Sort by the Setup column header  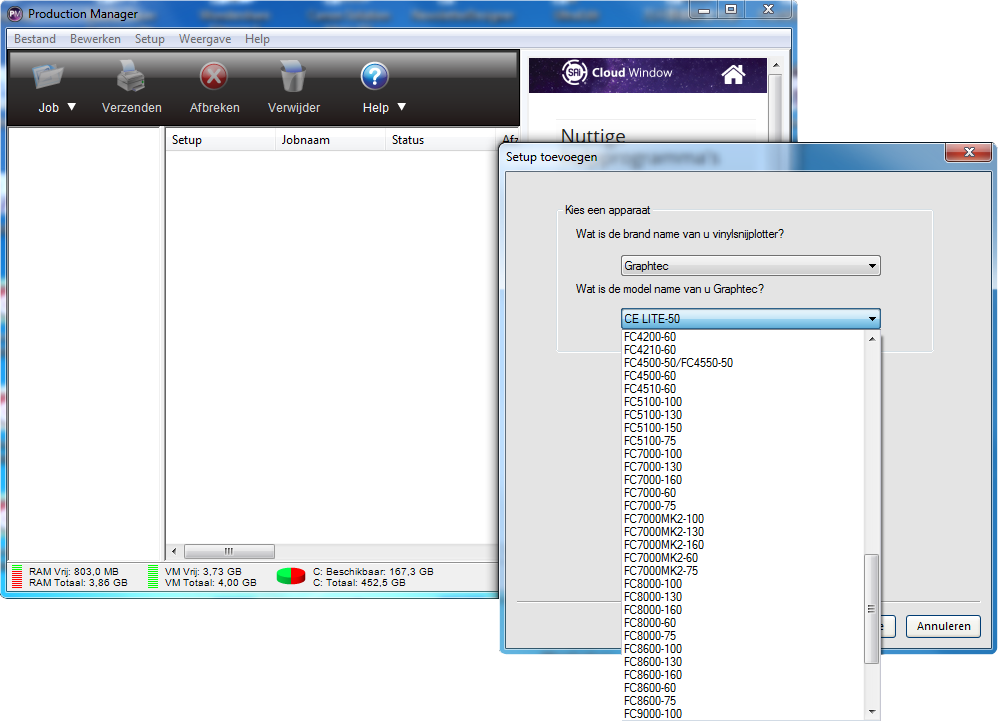221,140
